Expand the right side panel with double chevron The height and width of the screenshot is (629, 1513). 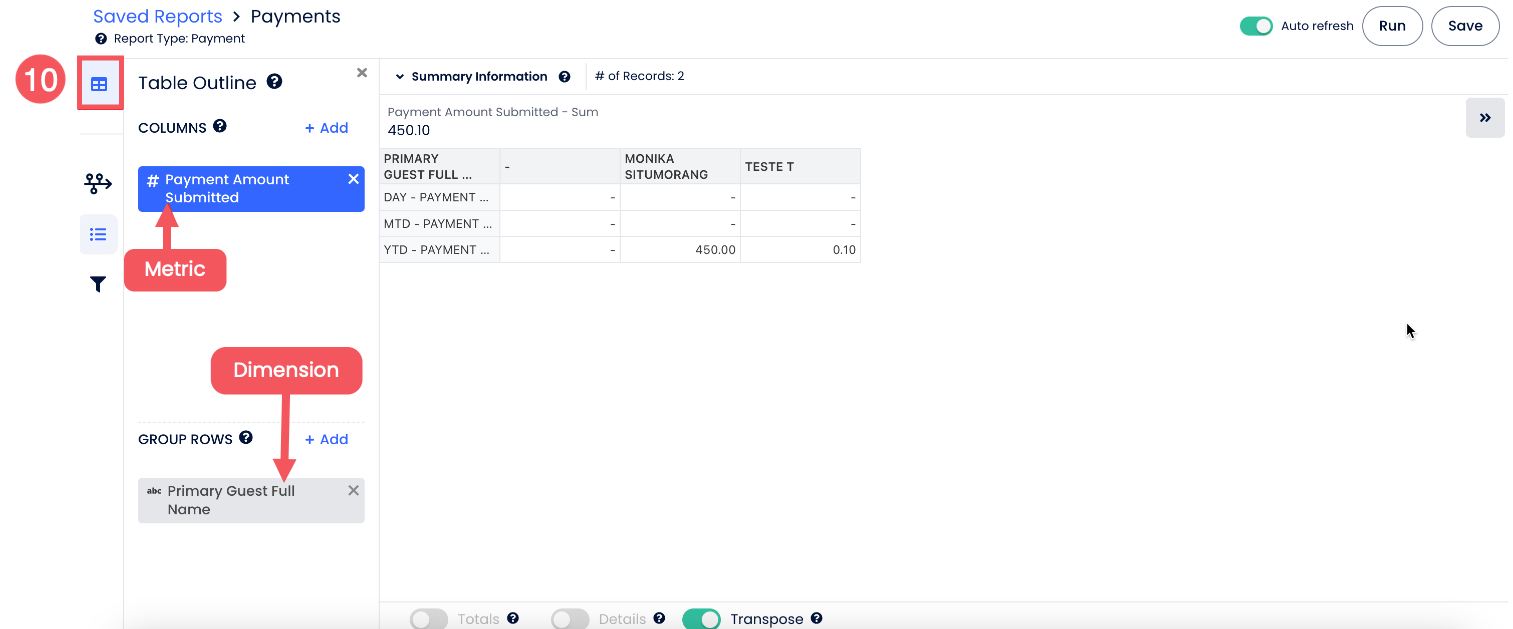point(1485,118)
